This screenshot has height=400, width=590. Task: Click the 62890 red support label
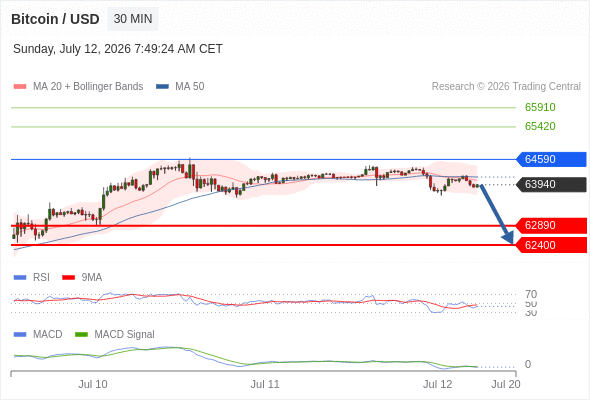tap(551, 225)
